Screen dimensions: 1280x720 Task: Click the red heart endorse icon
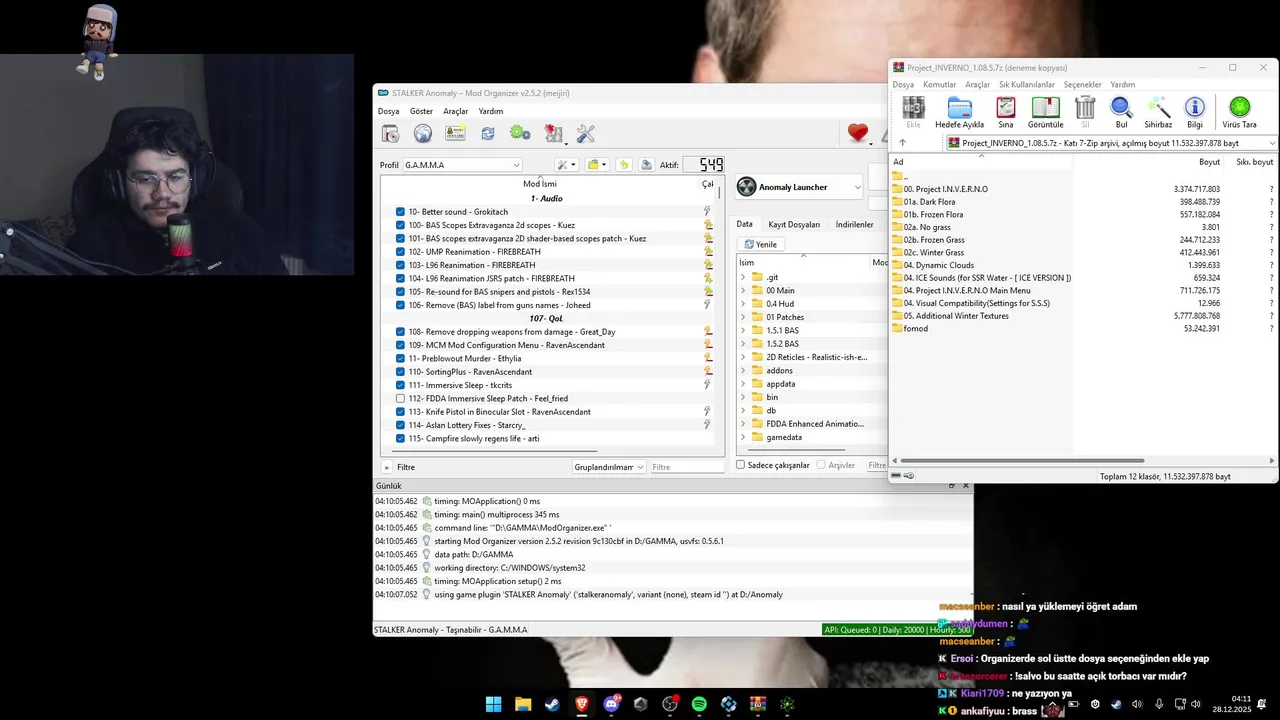[858, 133]
